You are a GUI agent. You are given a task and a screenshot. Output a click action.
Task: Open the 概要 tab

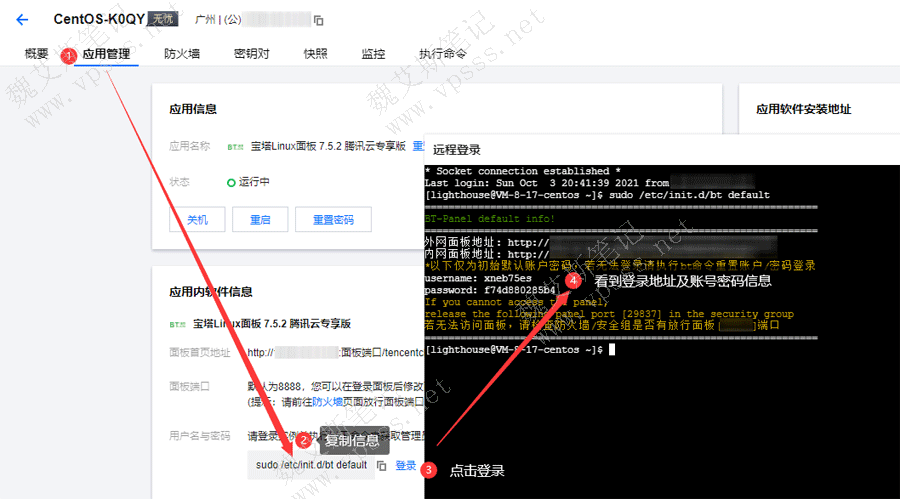click(36, 54)
